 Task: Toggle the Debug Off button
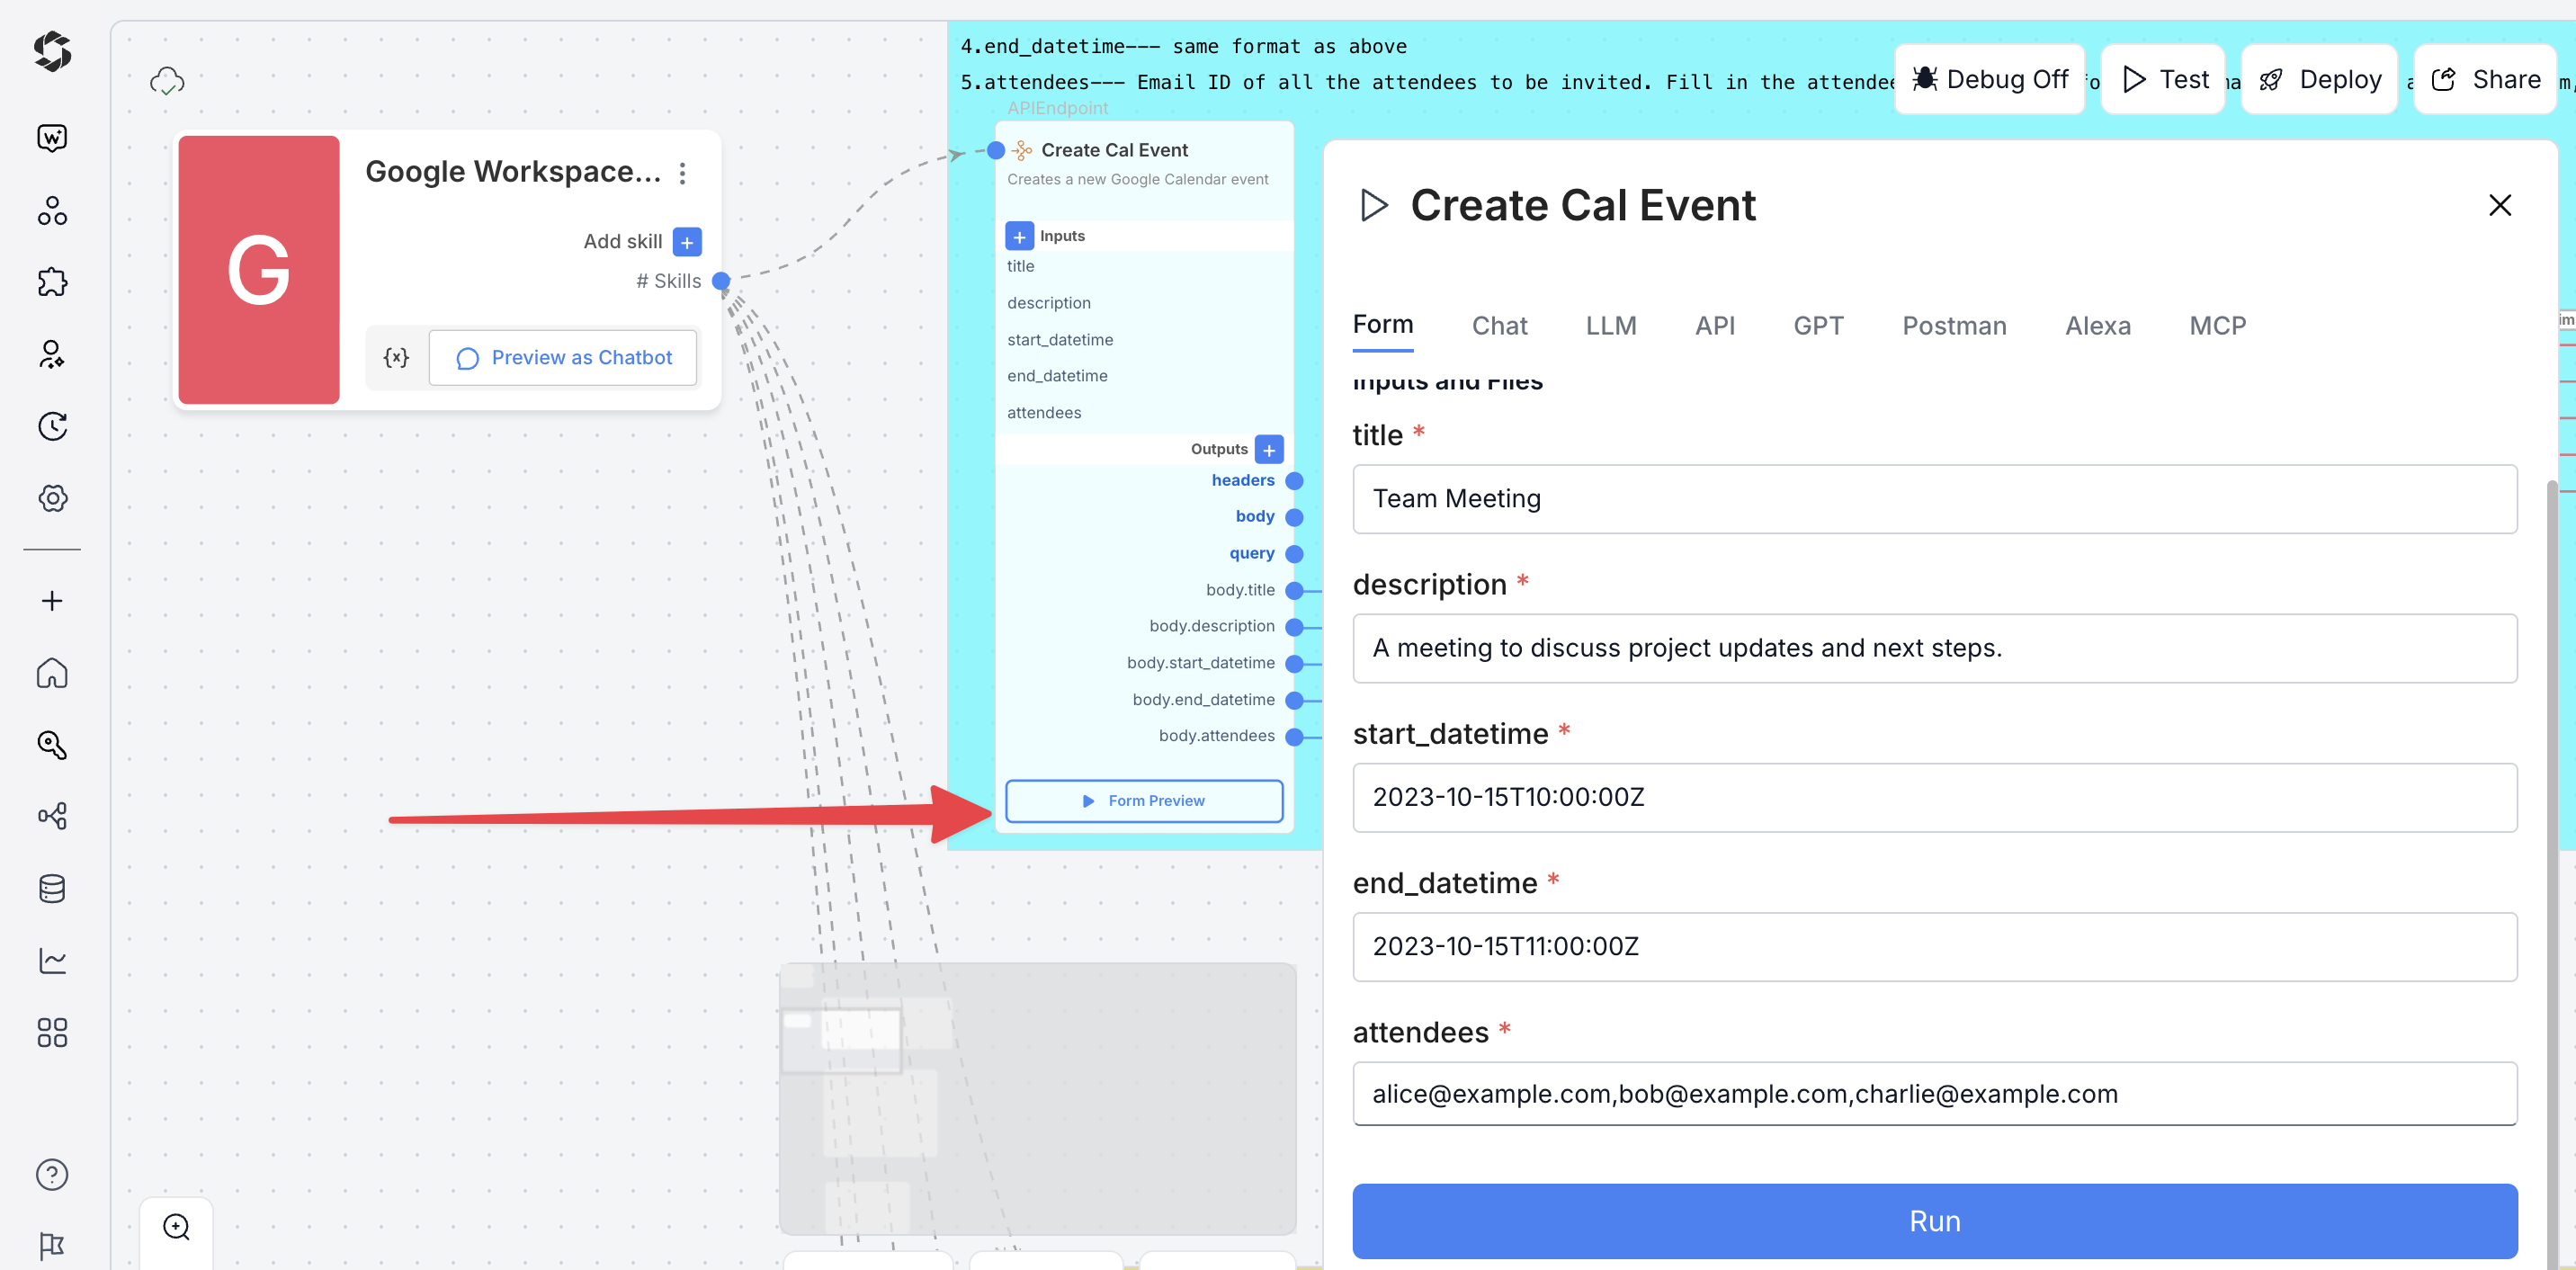1989,79
